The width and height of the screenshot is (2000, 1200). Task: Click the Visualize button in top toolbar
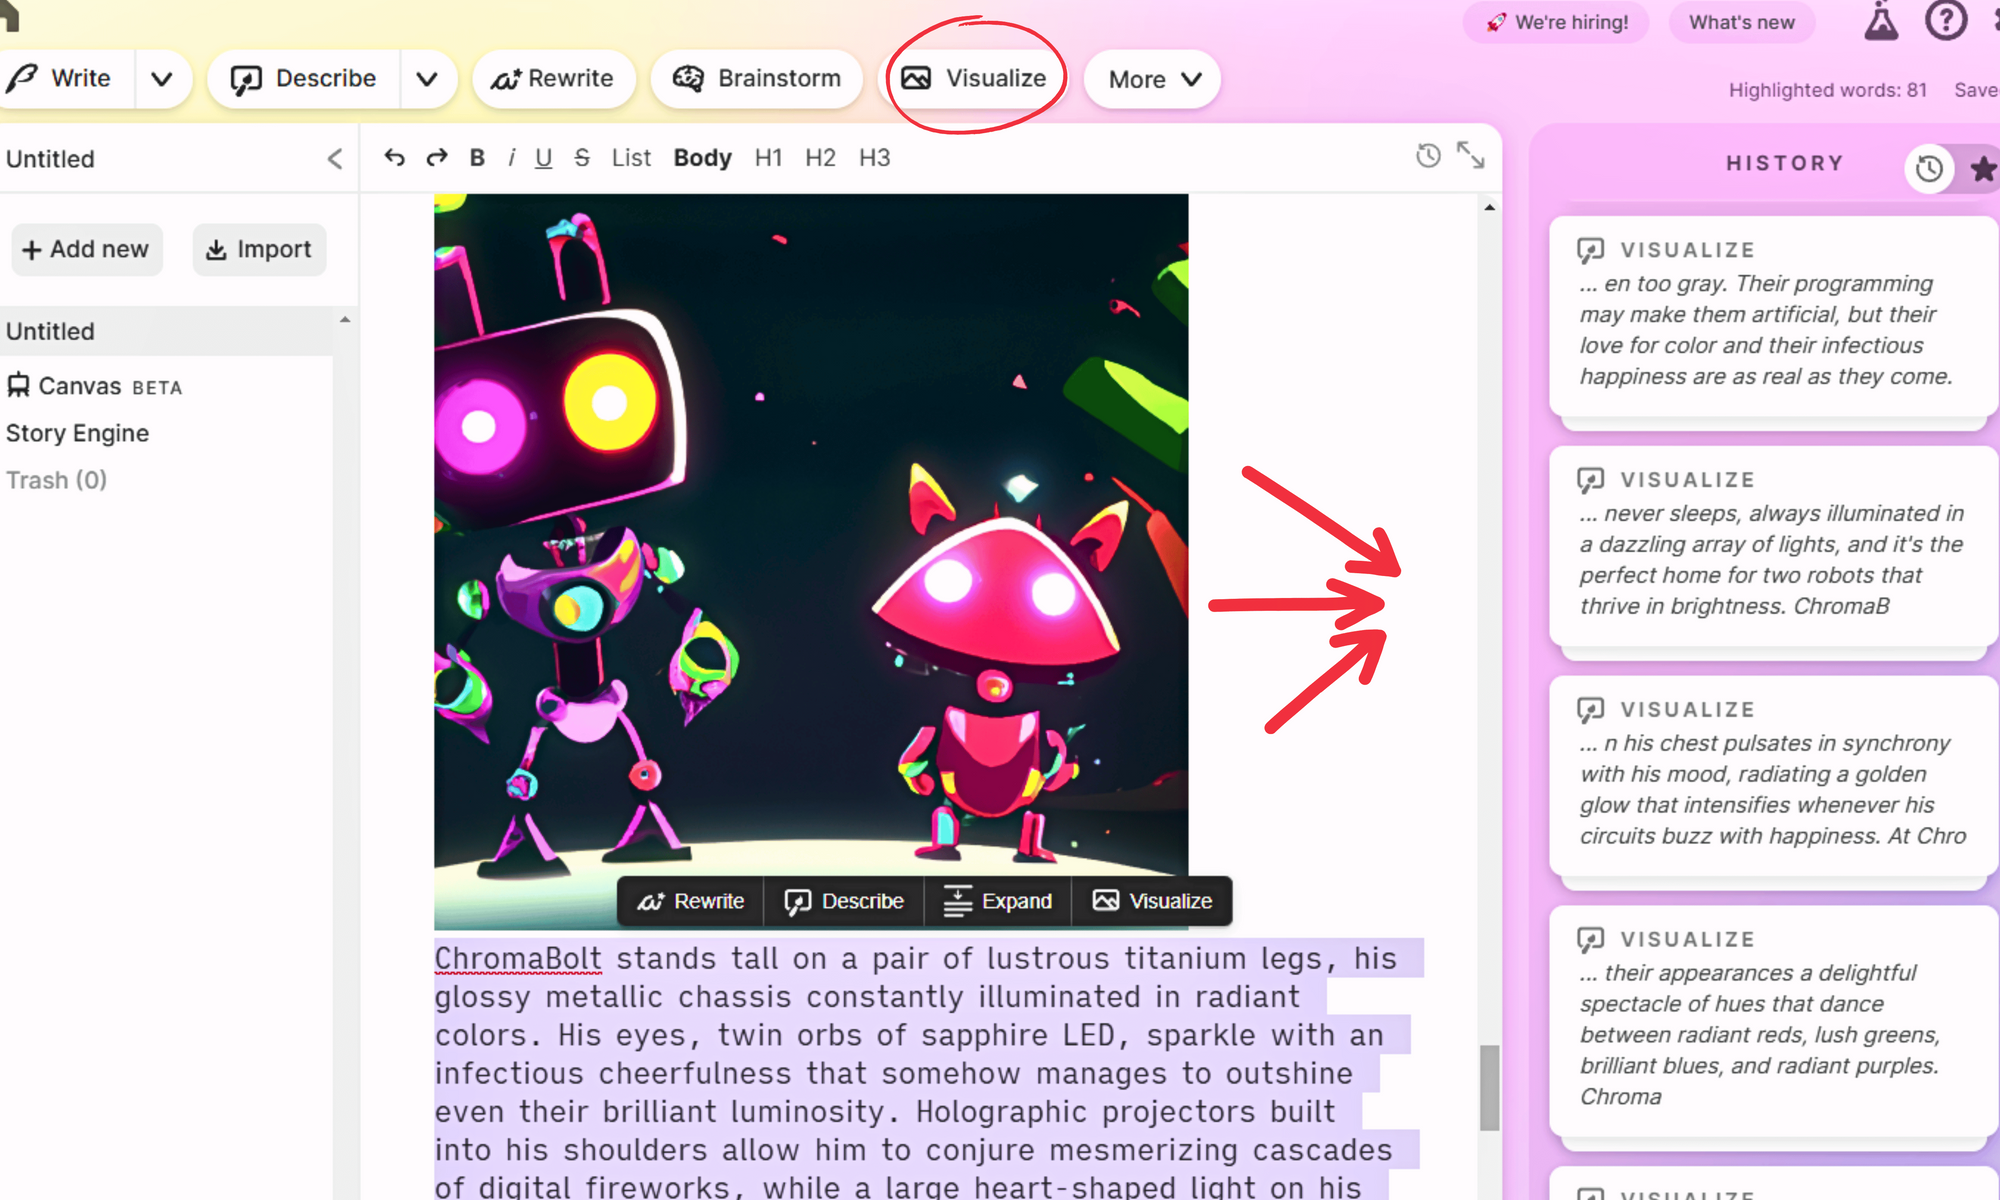point(973,78)
